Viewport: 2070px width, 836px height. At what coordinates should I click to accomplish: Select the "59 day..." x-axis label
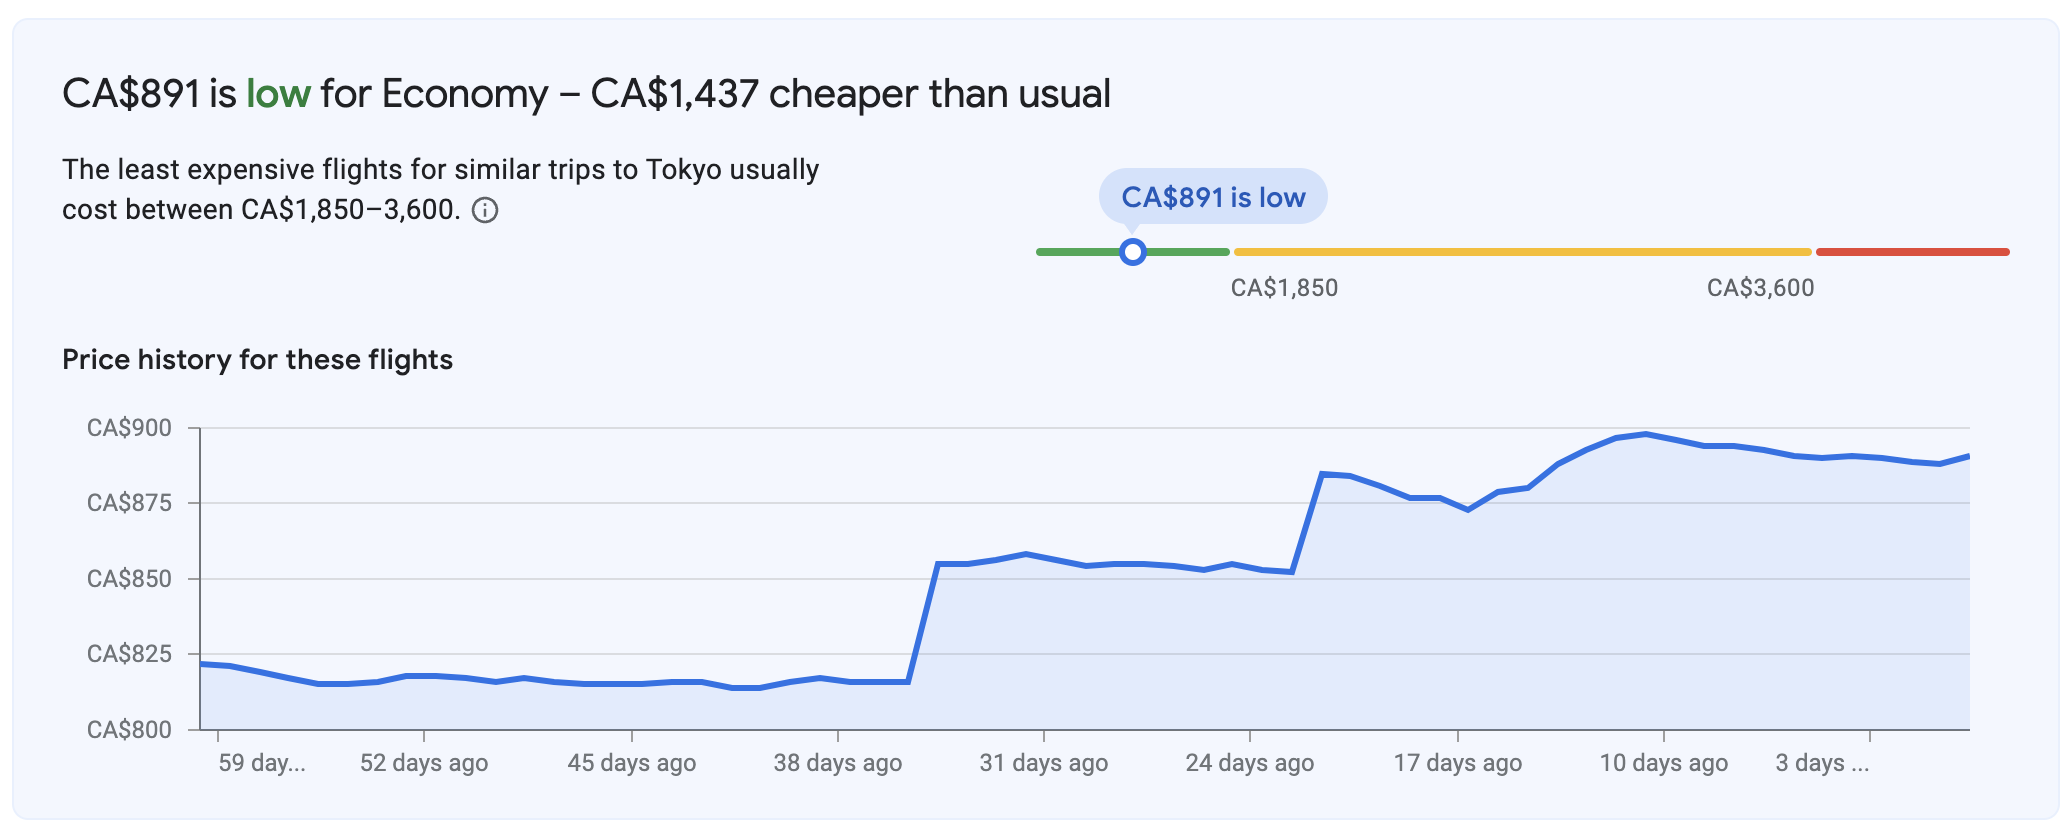point(262,763)
